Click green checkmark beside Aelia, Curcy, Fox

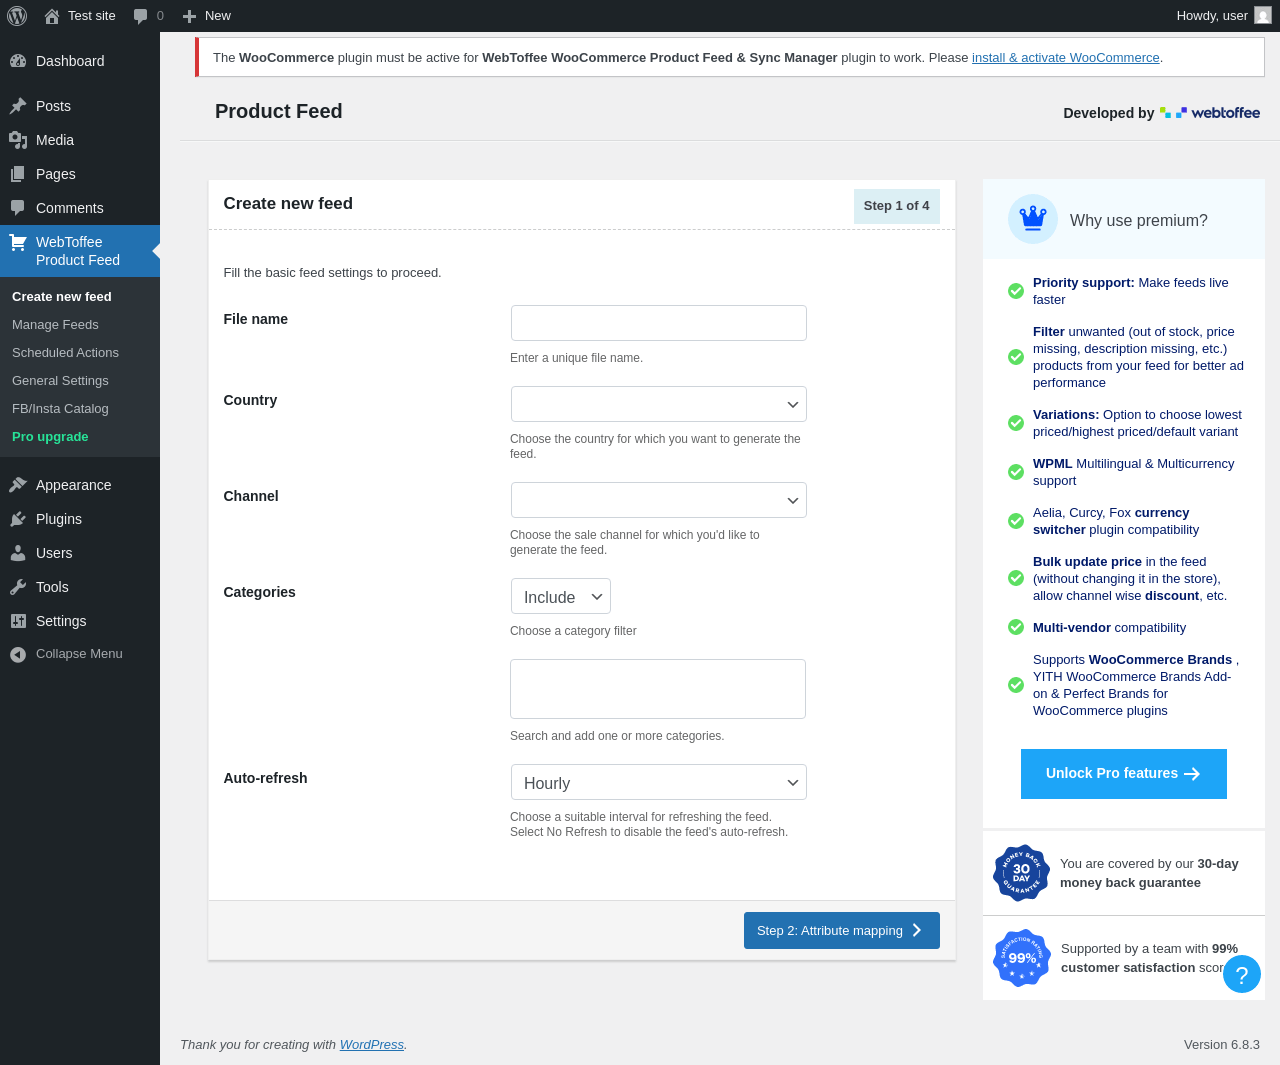(1016, 521)
